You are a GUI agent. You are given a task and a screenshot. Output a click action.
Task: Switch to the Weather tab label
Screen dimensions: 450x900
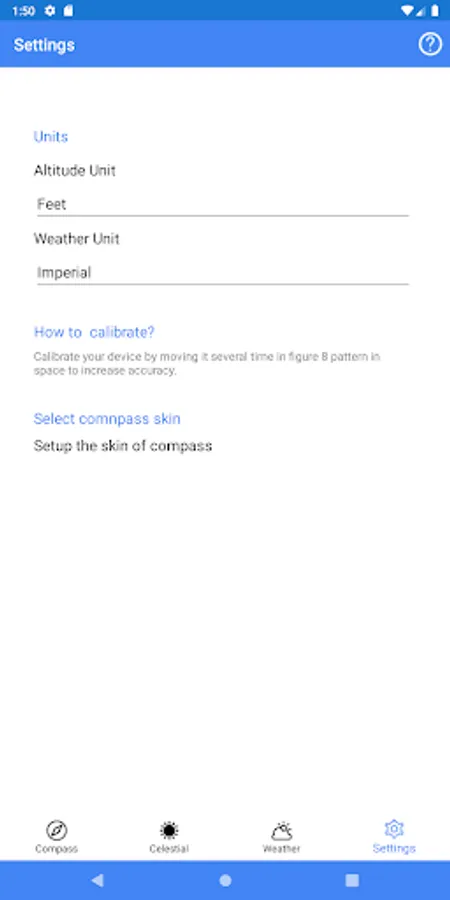click(281, 848)
